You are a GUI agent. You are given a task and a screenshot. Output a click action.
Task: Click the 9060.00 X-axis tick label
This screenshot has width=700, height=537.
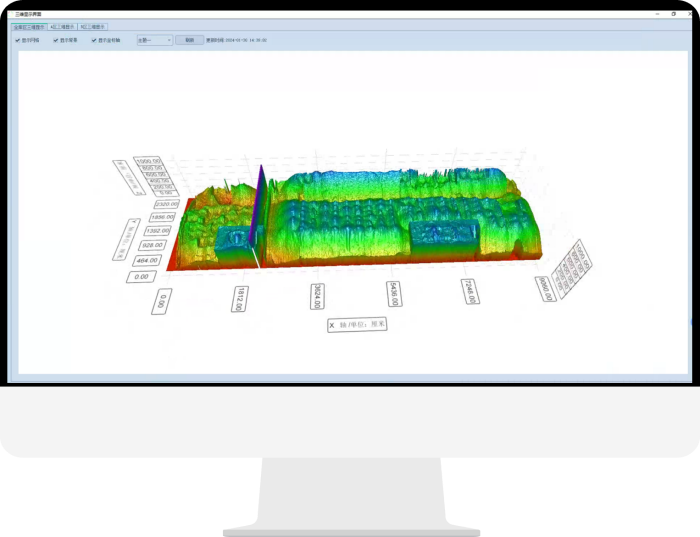pyautogui.click(x=545, y=287)
